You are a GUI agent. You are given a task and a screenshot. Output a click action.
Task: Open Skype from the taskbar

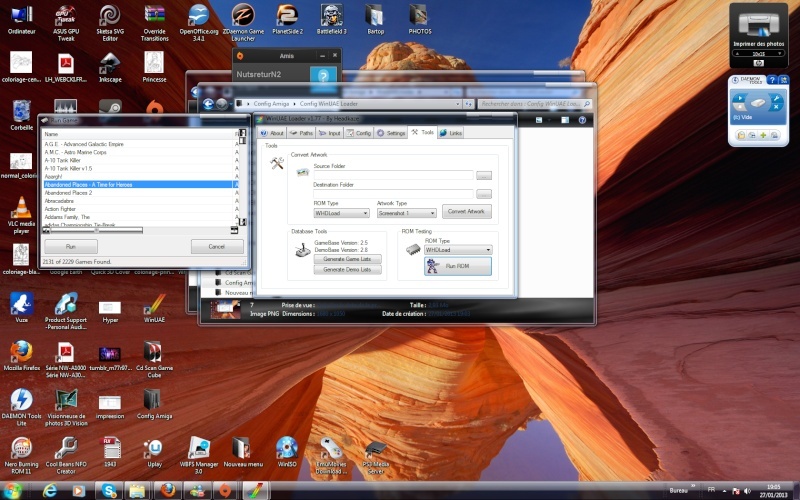pyautogui.click(x=109, y=491)
